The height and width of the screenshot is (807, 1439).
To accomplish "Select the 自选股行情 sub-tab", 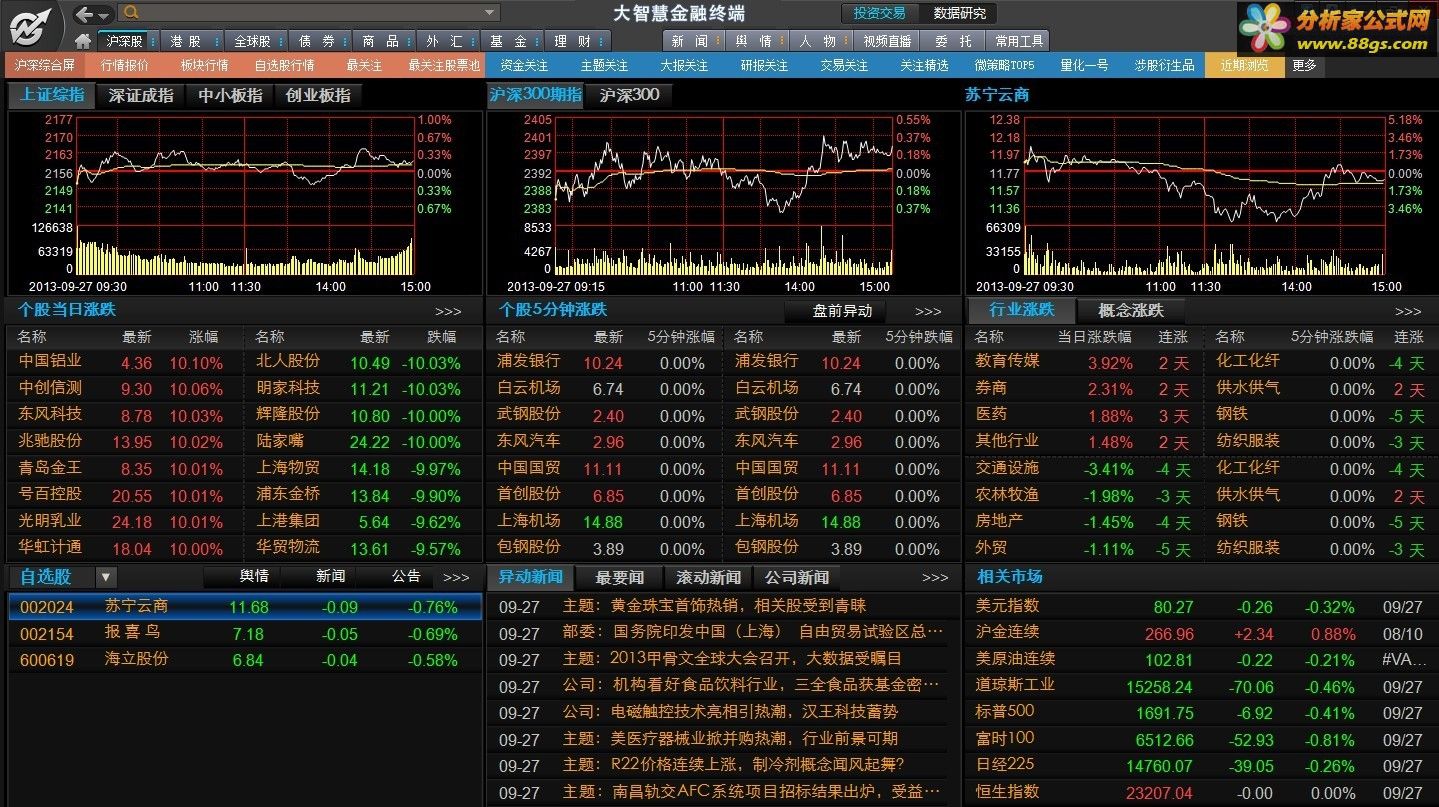I will click(285, 65).
